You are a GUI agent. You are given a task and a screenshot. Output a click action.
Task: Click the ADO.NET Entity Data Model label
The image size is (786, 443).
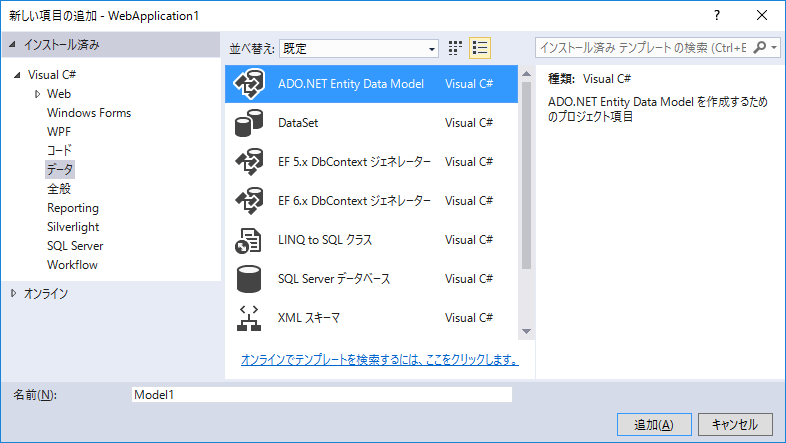pyautogui.click(x=351, y=84)
